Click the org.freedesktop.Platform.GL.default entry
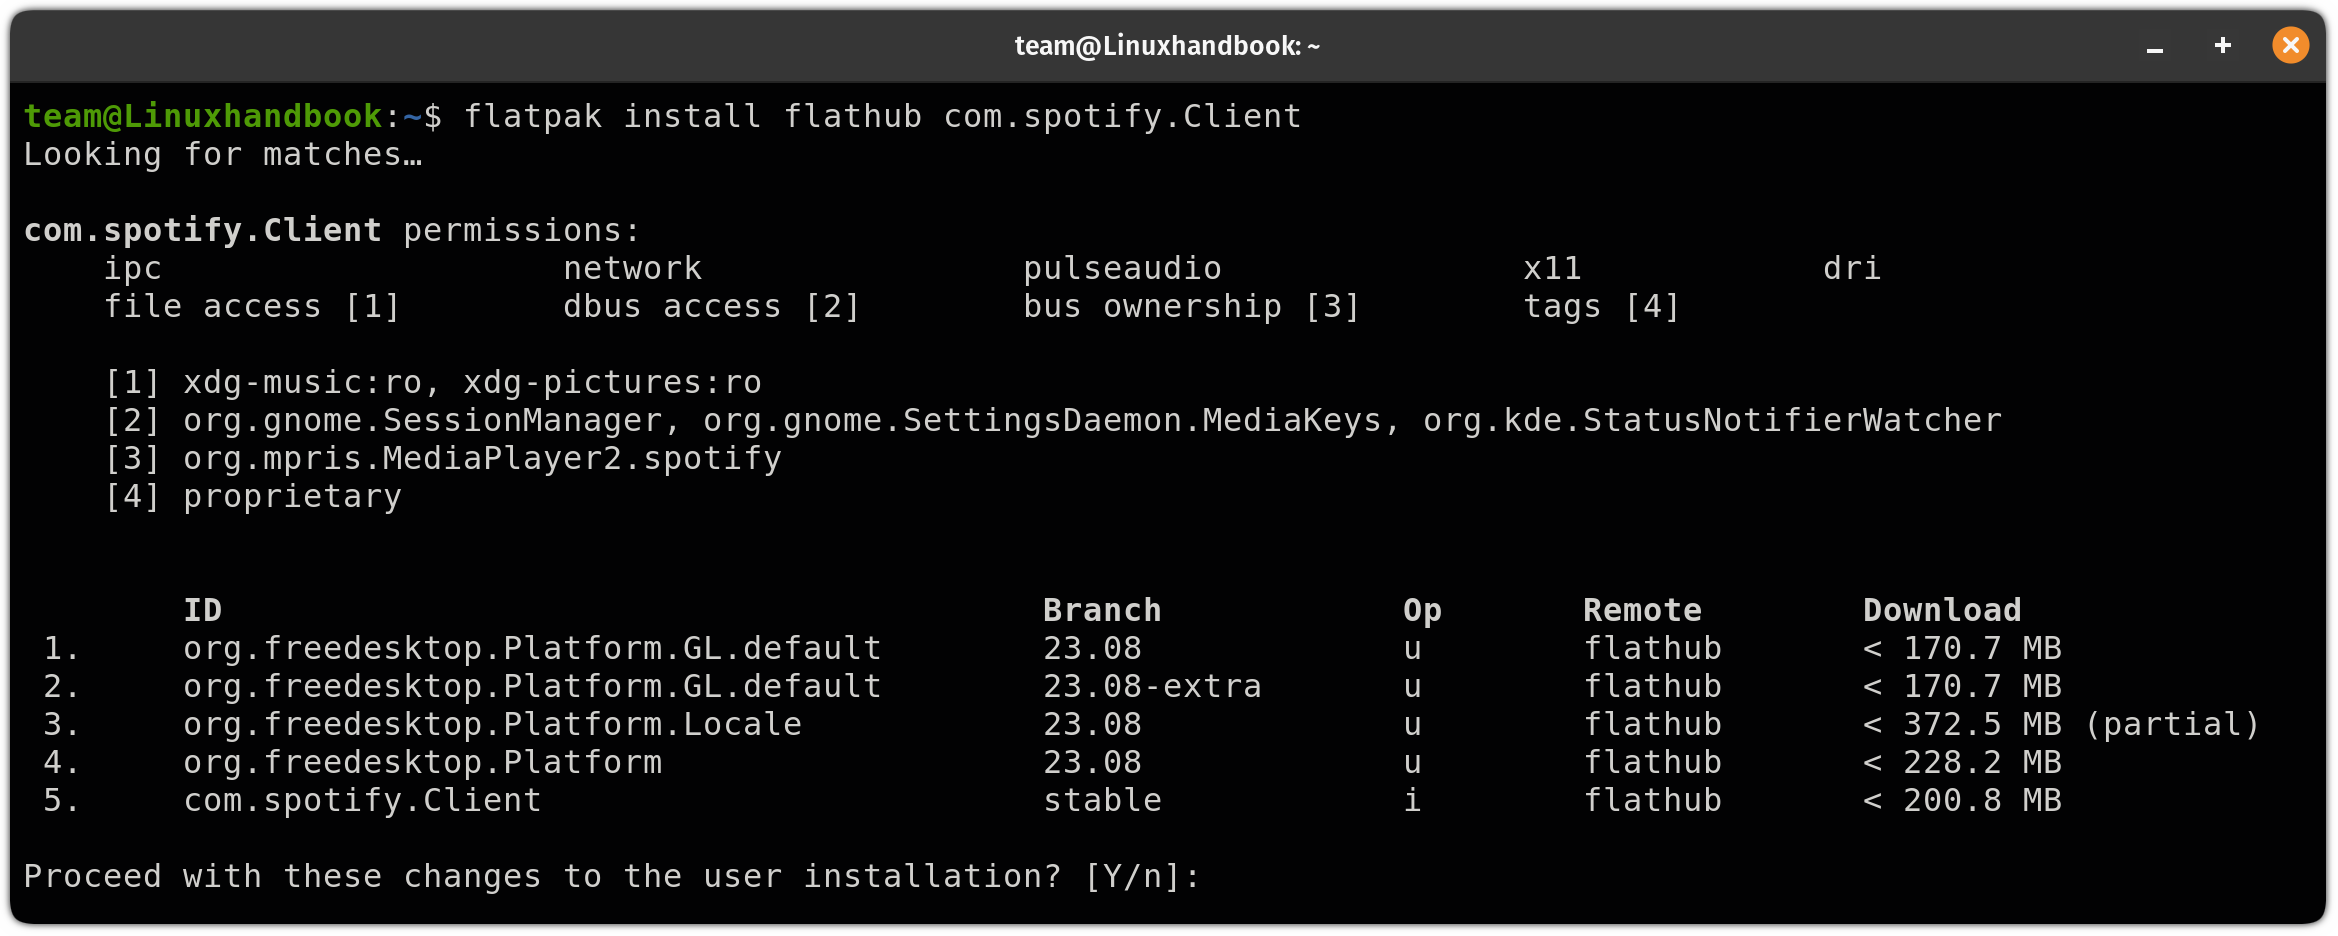This screenshot has height=936, width=2338. coord(531,647)
